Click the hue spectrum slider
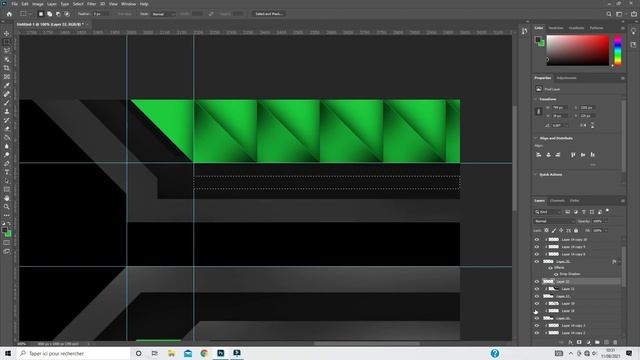The image size is (640, 360). 618,50
